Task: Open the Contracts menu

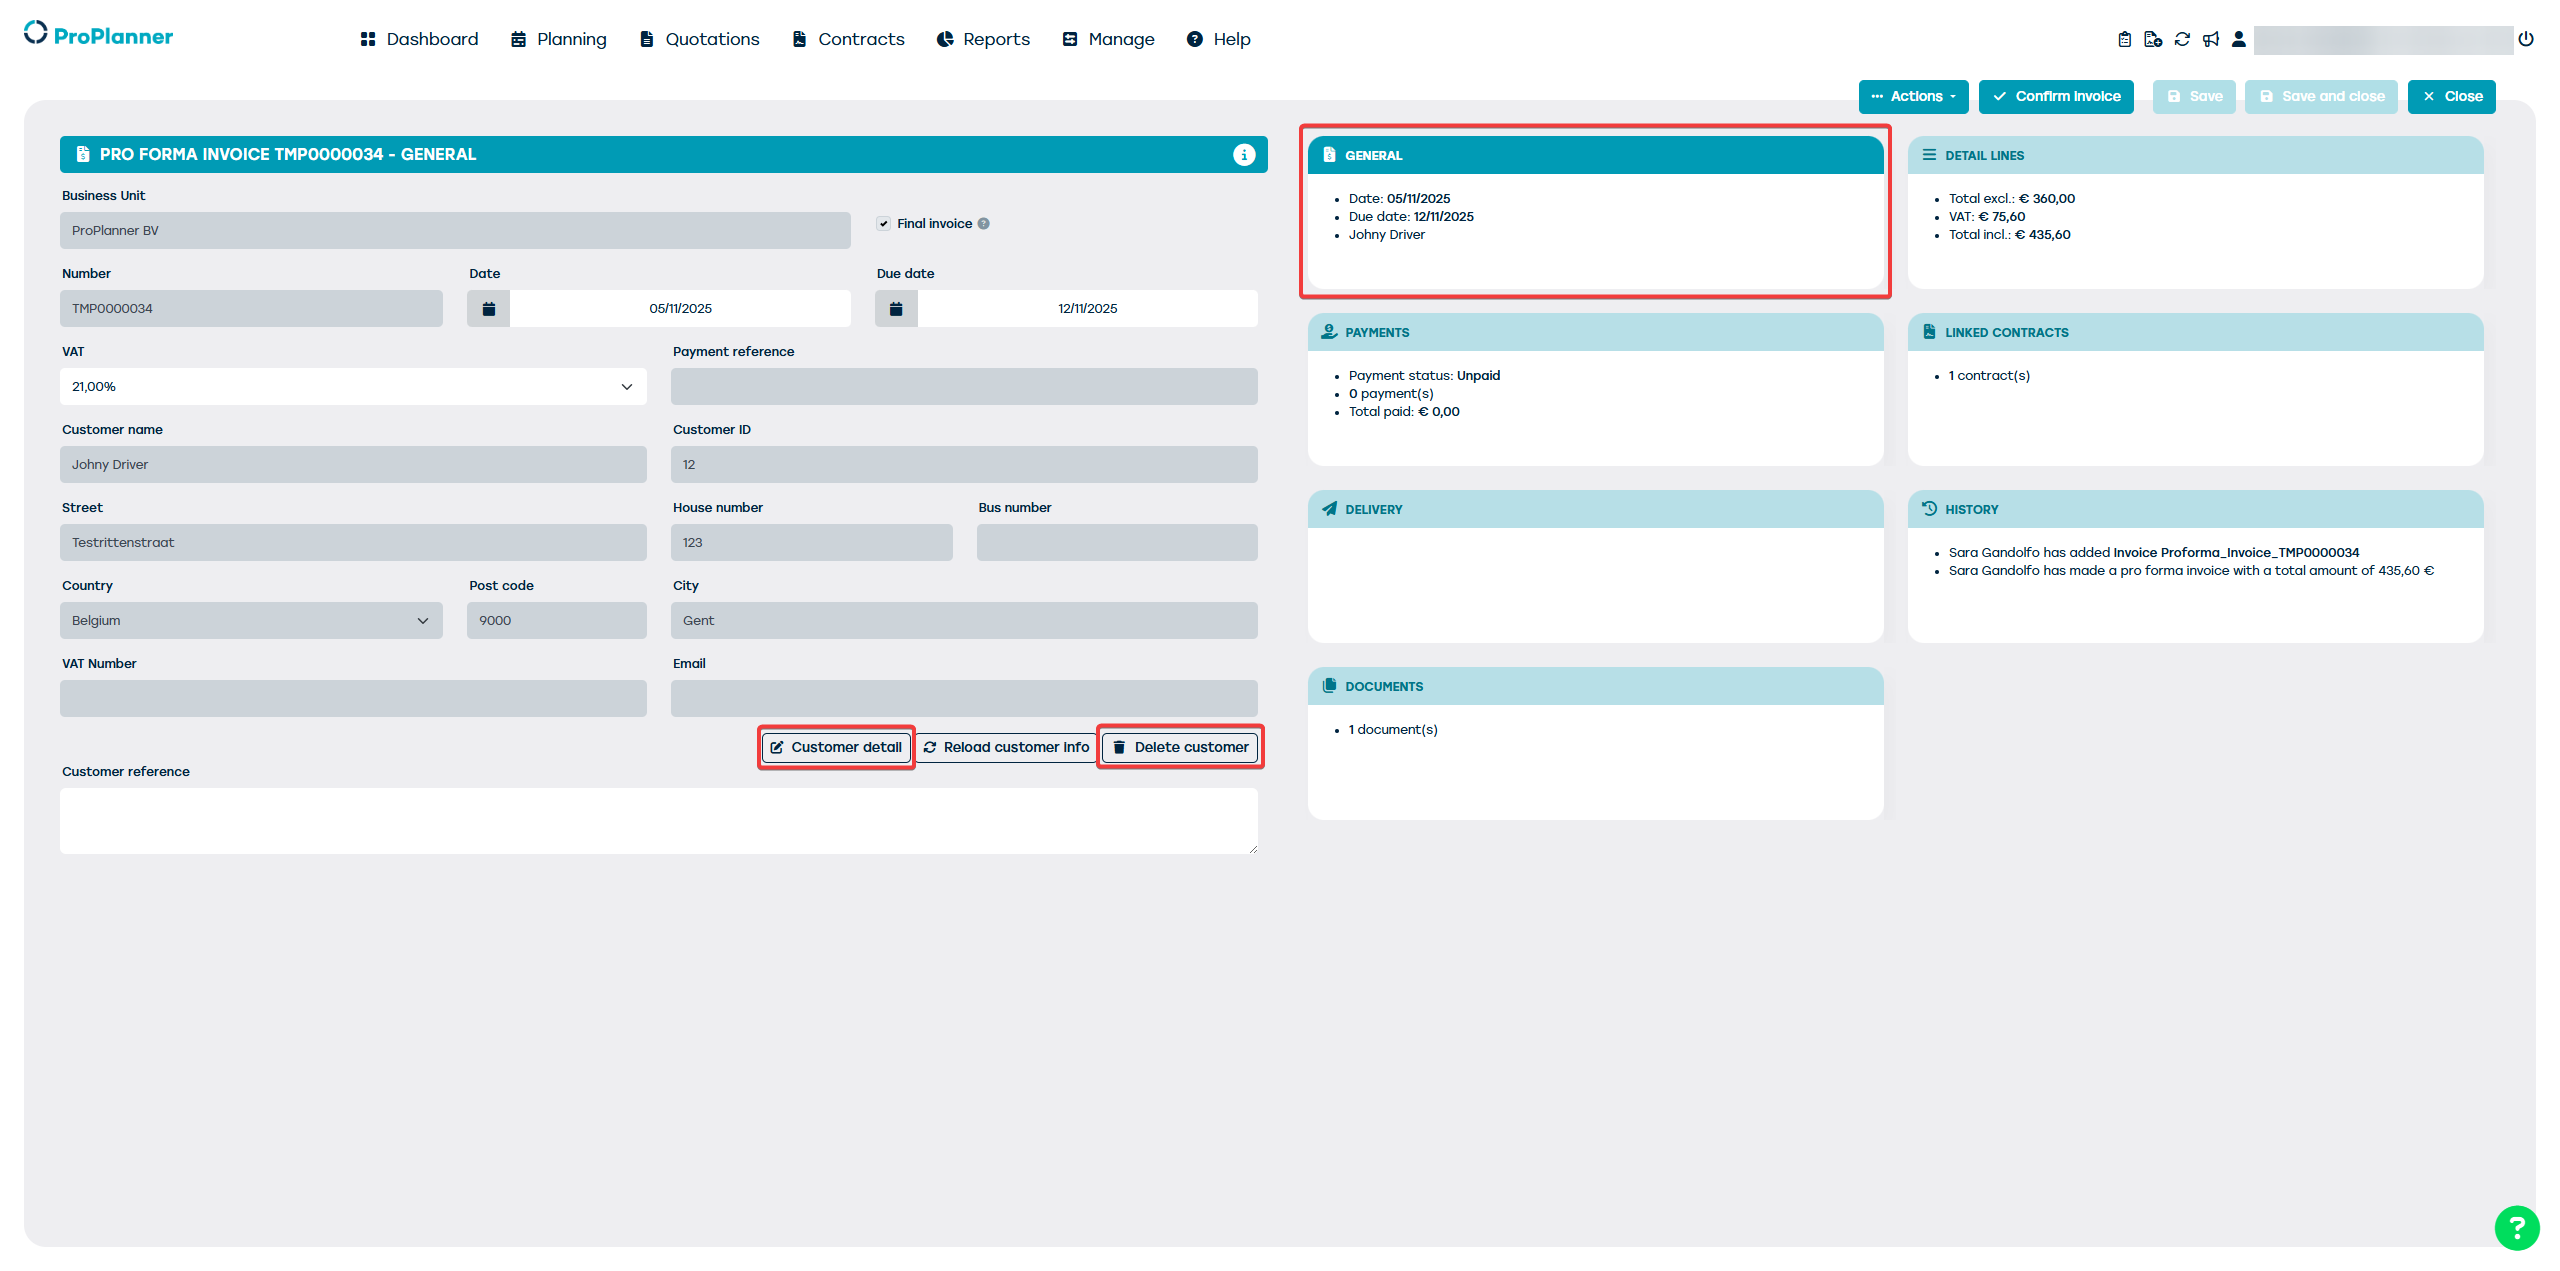Action: point(848,39)
